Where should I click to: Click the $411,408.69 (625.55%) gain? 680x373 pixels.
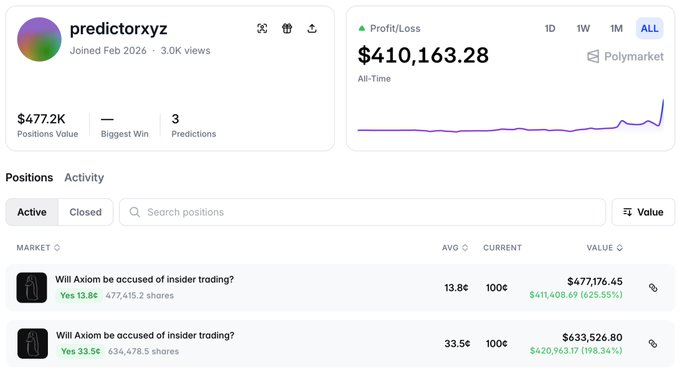[576, 295]
